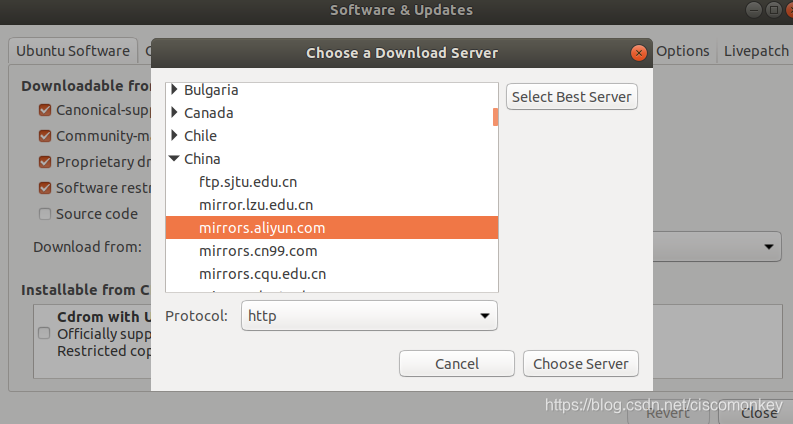This screenshot has height=424, width=793.
Task: Select ftp.sjtu.edu.cn server
Action: click(332, 182)
